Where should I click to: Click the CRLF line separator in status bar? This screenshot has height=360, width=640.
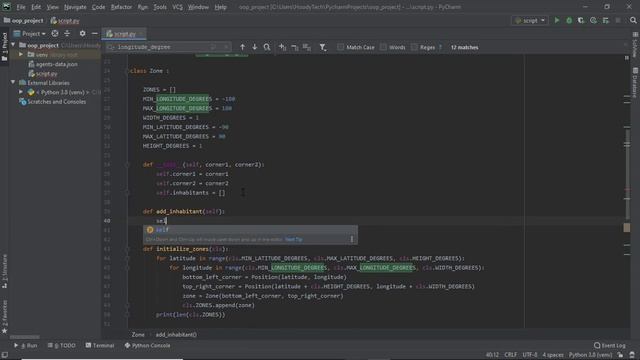click(511, 355)
